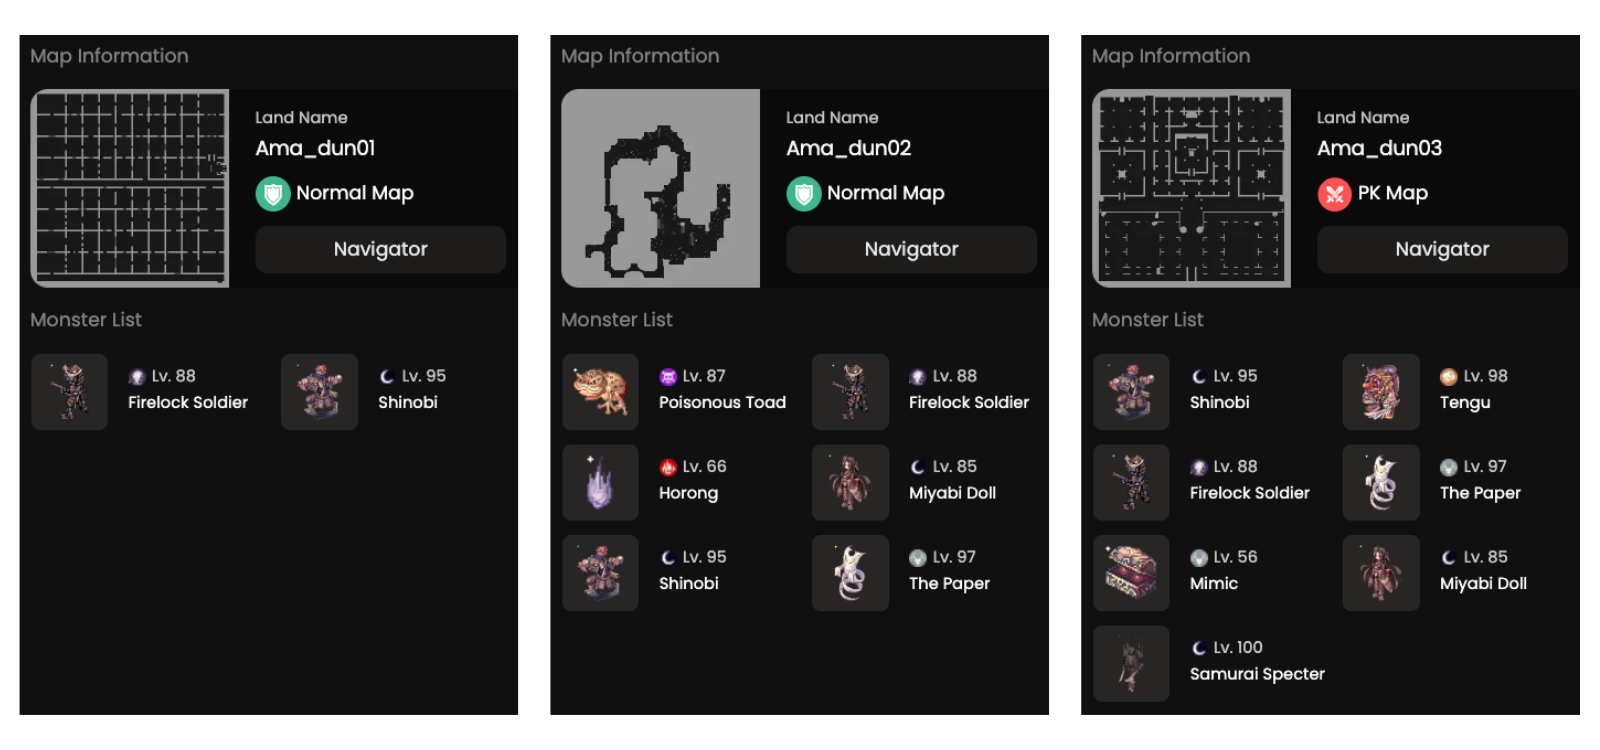The image size is (1600, 750).
Task: Click the Navigator button for Ama_dun03
Action: [1442, 249]
